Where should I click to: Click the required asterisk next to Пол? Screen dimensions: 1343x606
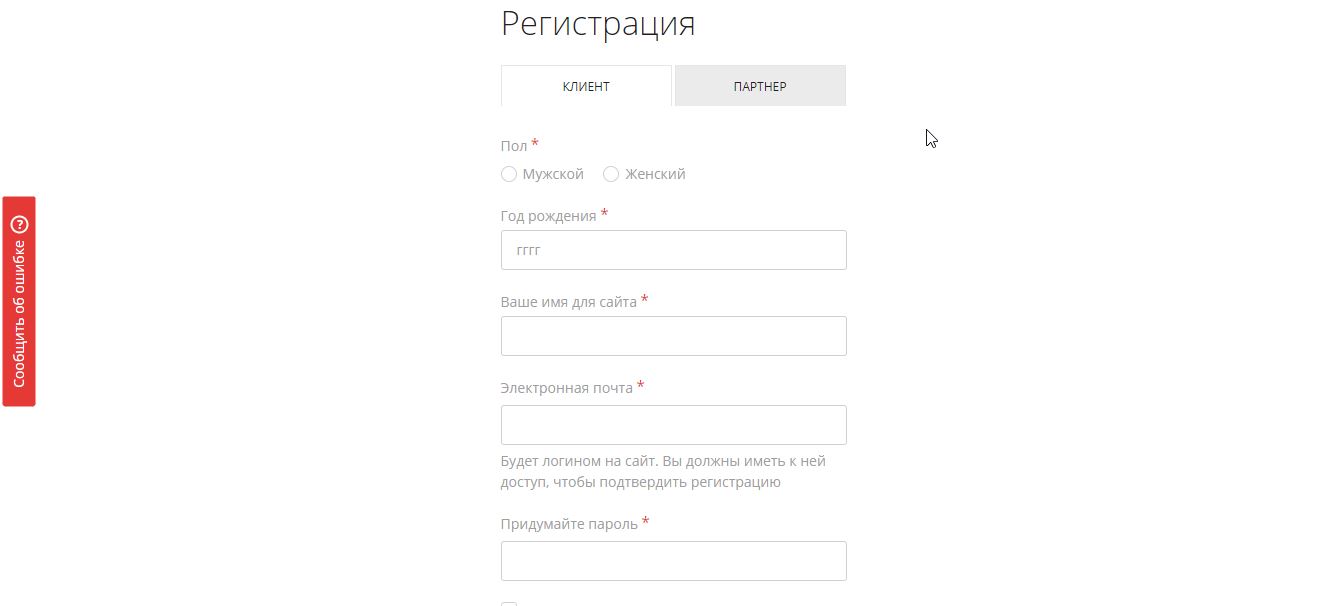tap(534, 143)
